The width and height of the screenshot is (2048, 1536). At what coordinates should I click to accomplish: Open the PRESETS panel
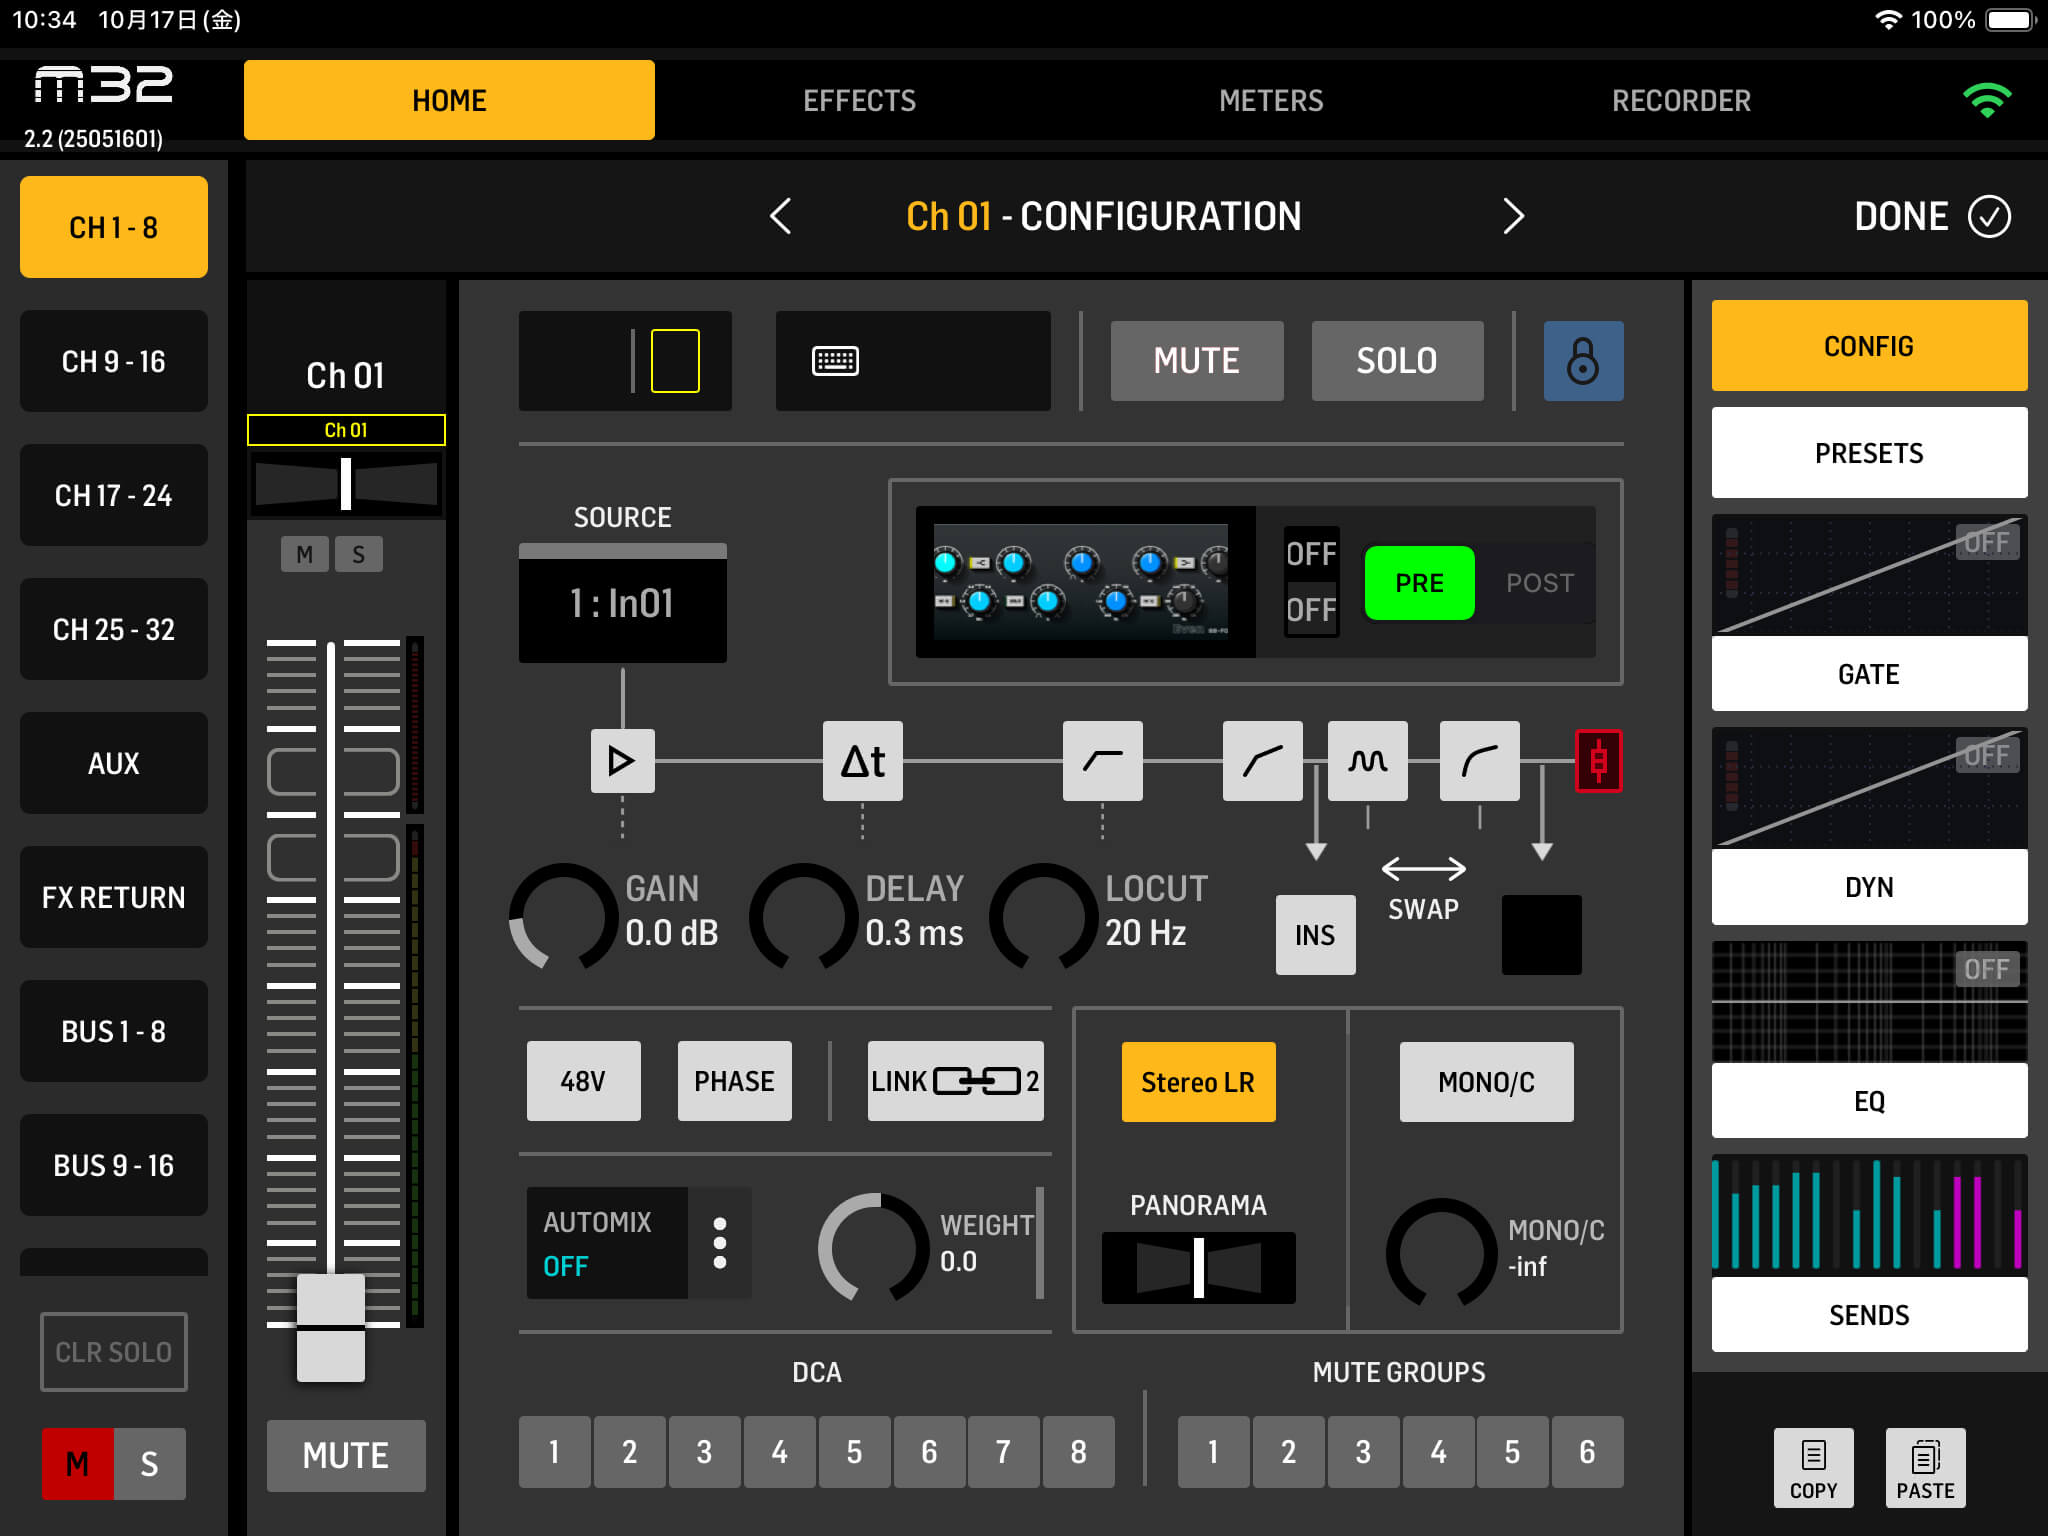[x=1868, y=453]
